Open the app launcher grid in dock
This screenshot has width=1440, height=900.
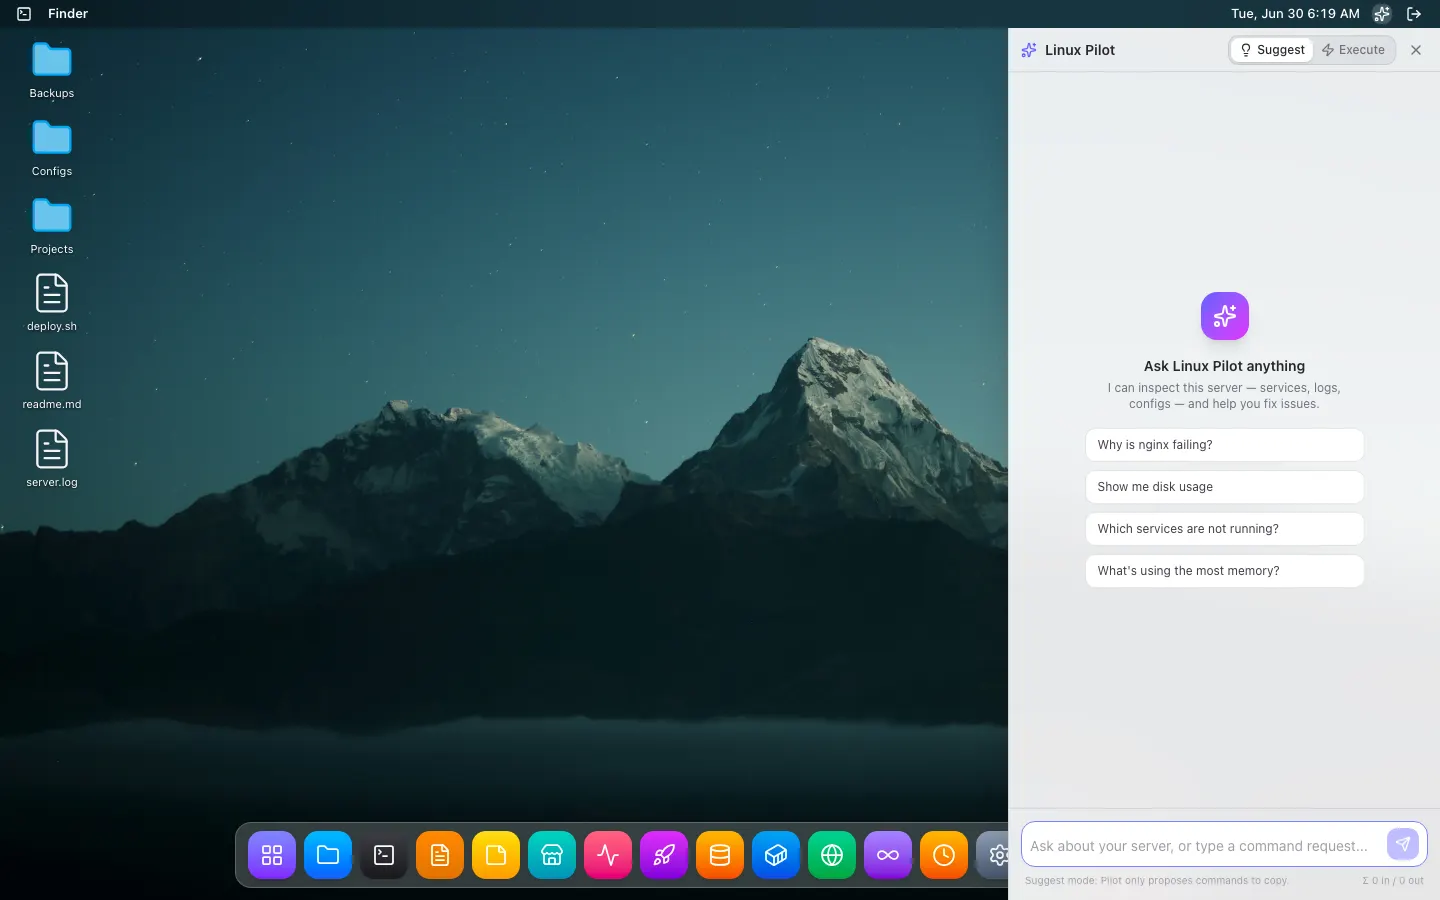[272, 855]
